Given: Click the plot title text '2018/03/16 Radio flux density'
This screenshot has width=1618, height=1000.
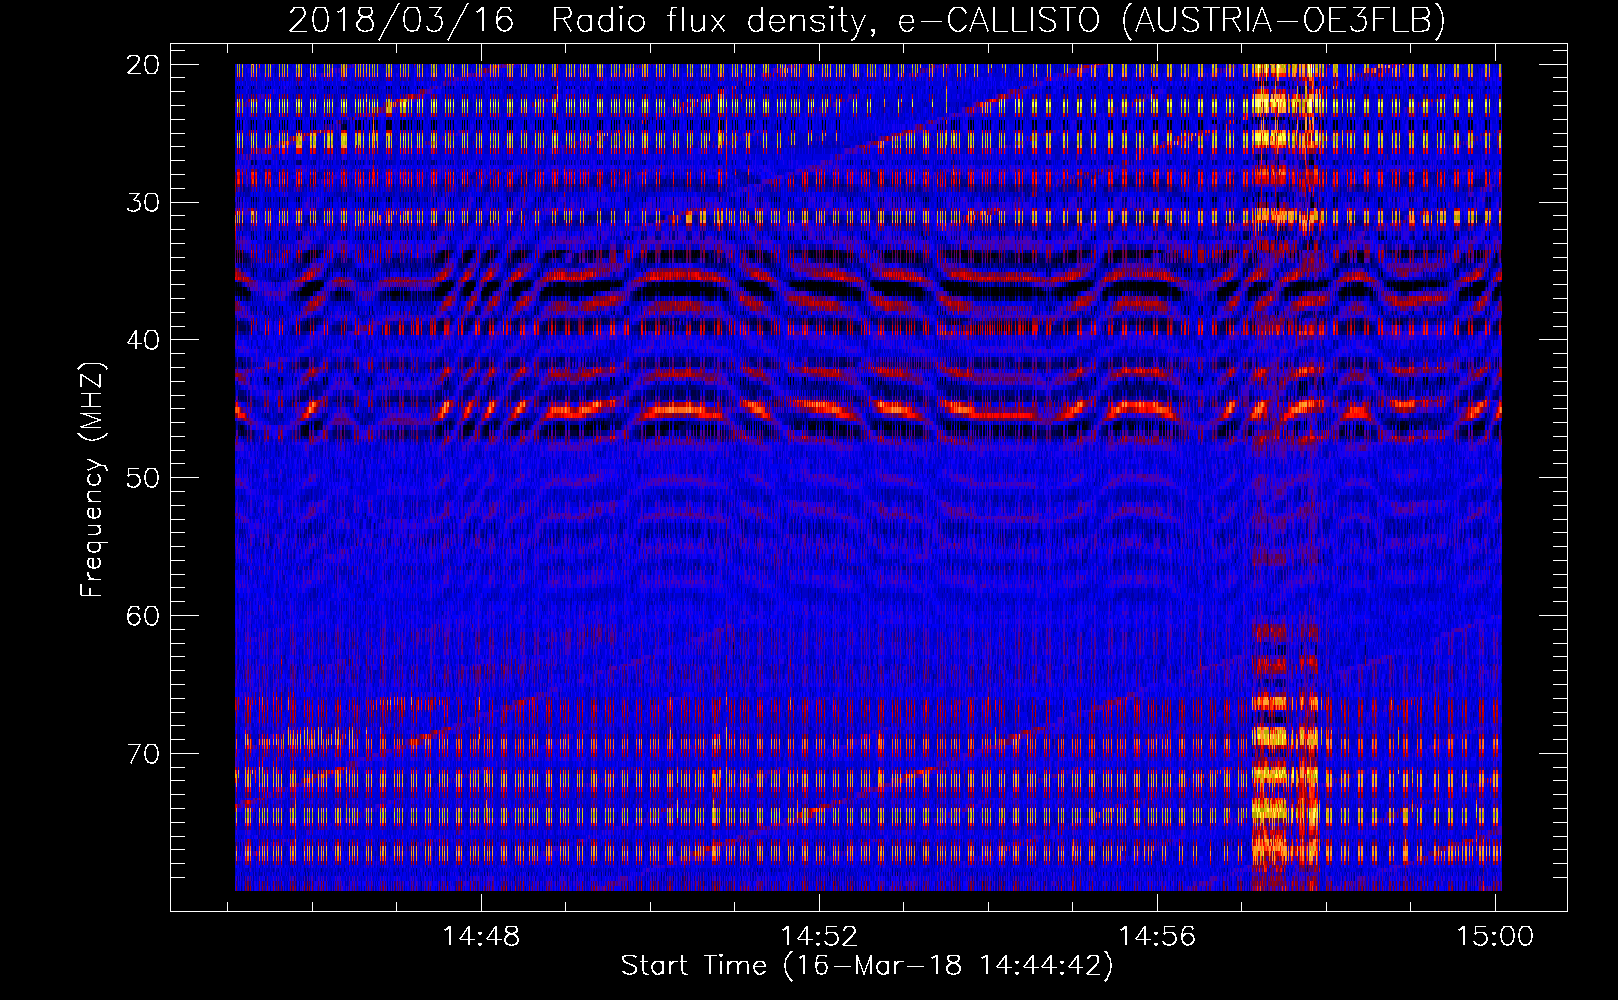Looking at the screenshot, I should point(576,20).
